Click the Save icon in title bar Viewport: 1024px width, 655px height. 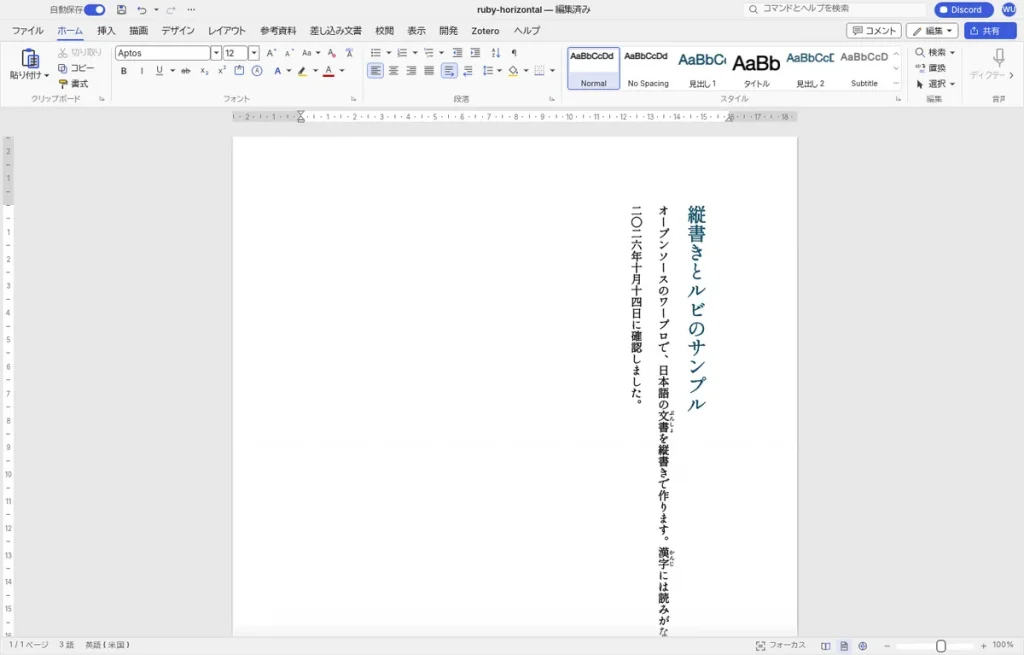coord(121,10)
